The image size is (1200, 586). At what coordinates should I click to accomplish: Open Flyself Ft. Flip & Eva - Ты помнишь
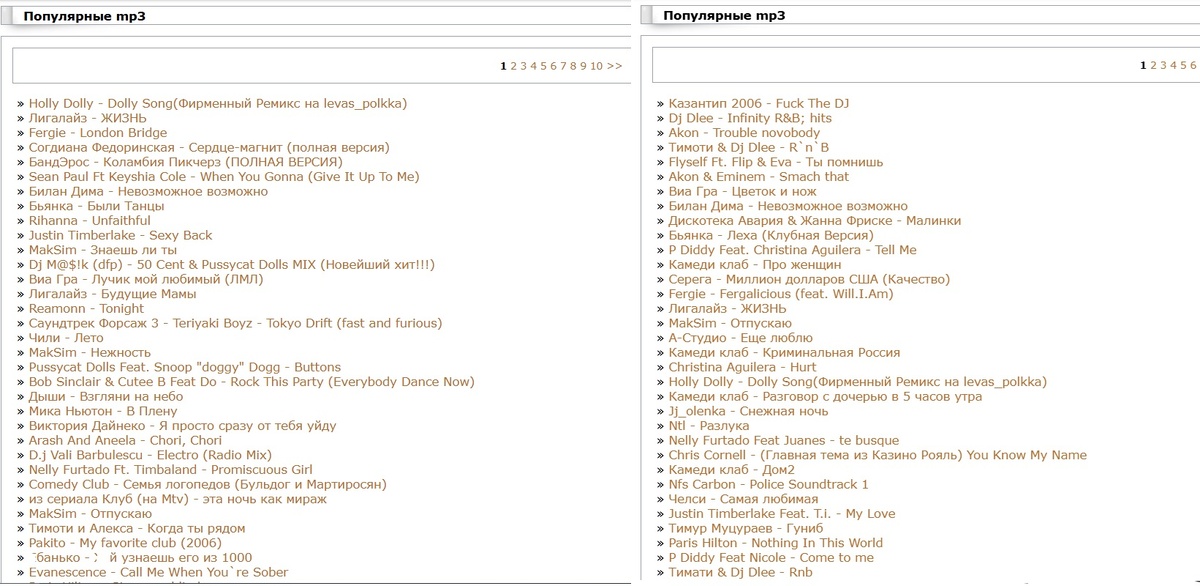pos(776,162)
